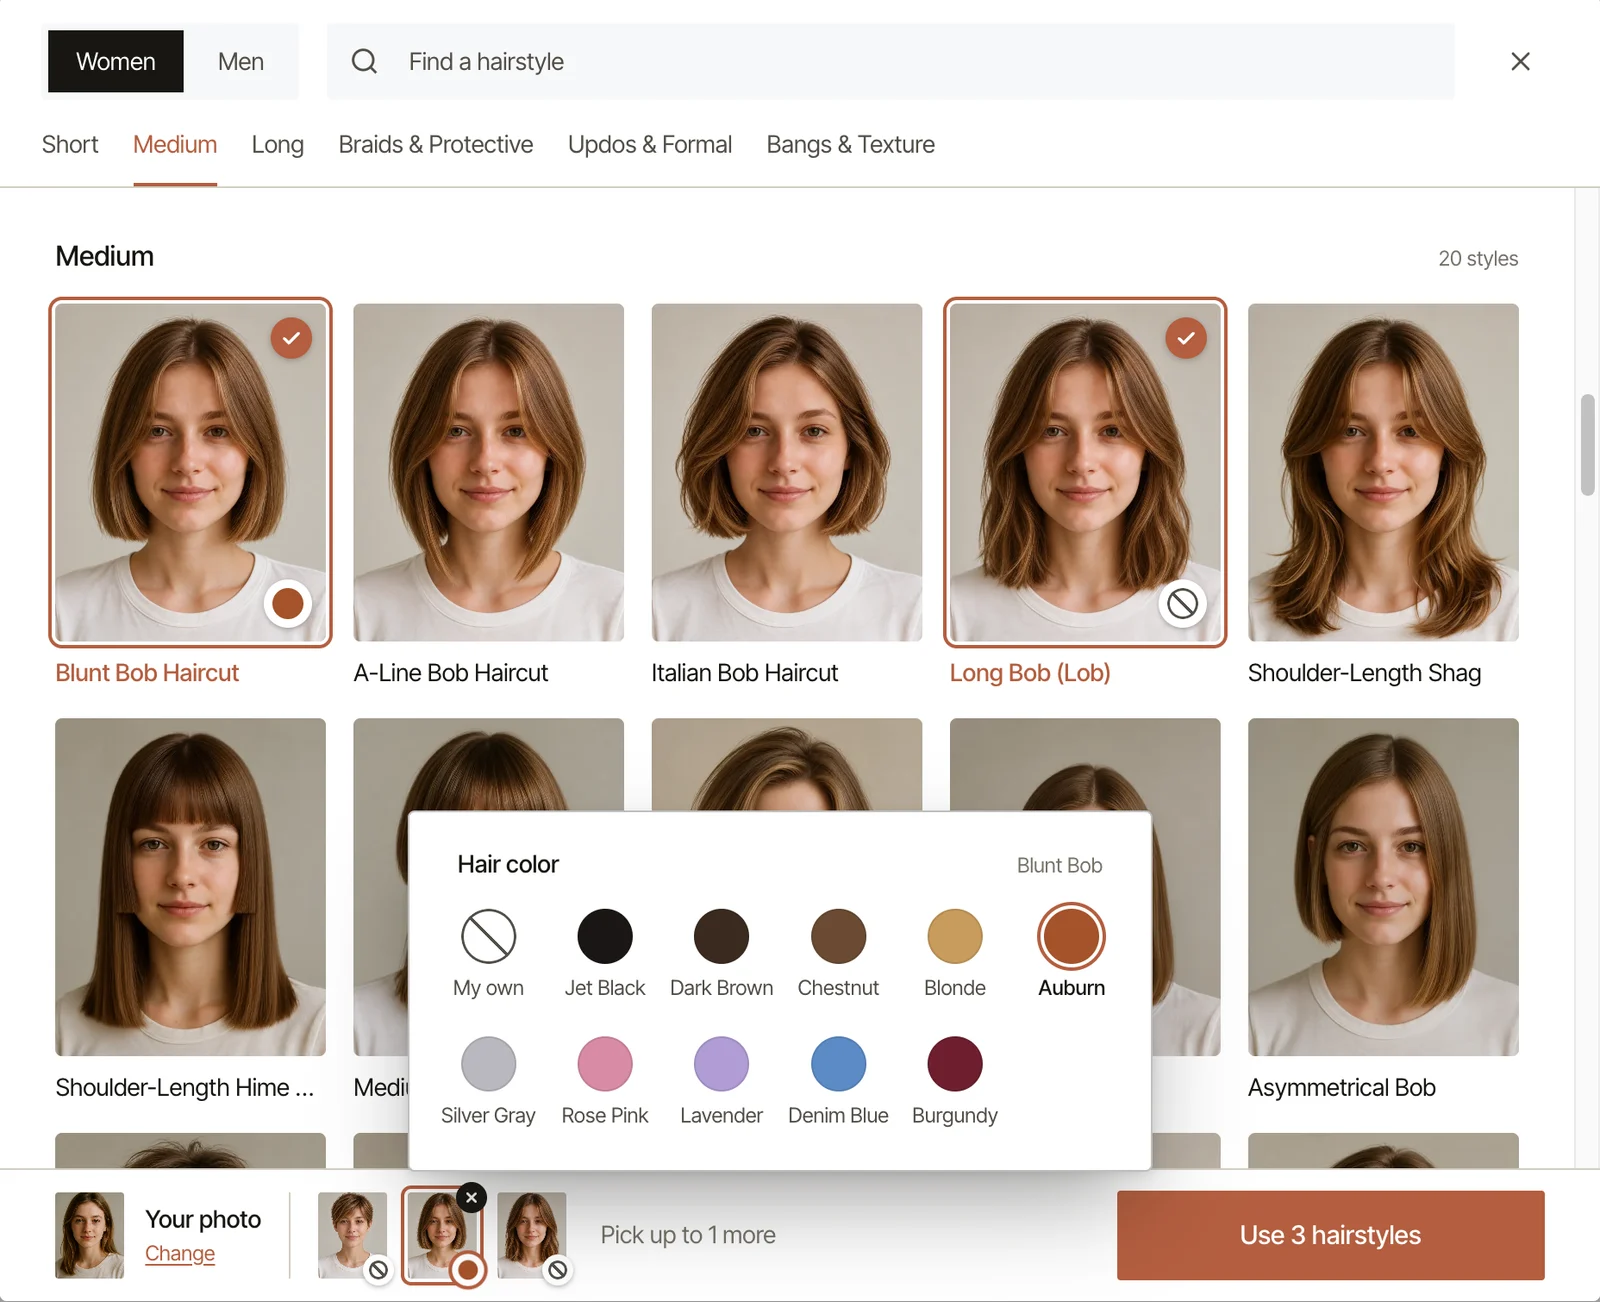Select the Auburn color swatch
This screenshot has width=1600, height=1302.
pyautogui.click(x=1071, y=936)
